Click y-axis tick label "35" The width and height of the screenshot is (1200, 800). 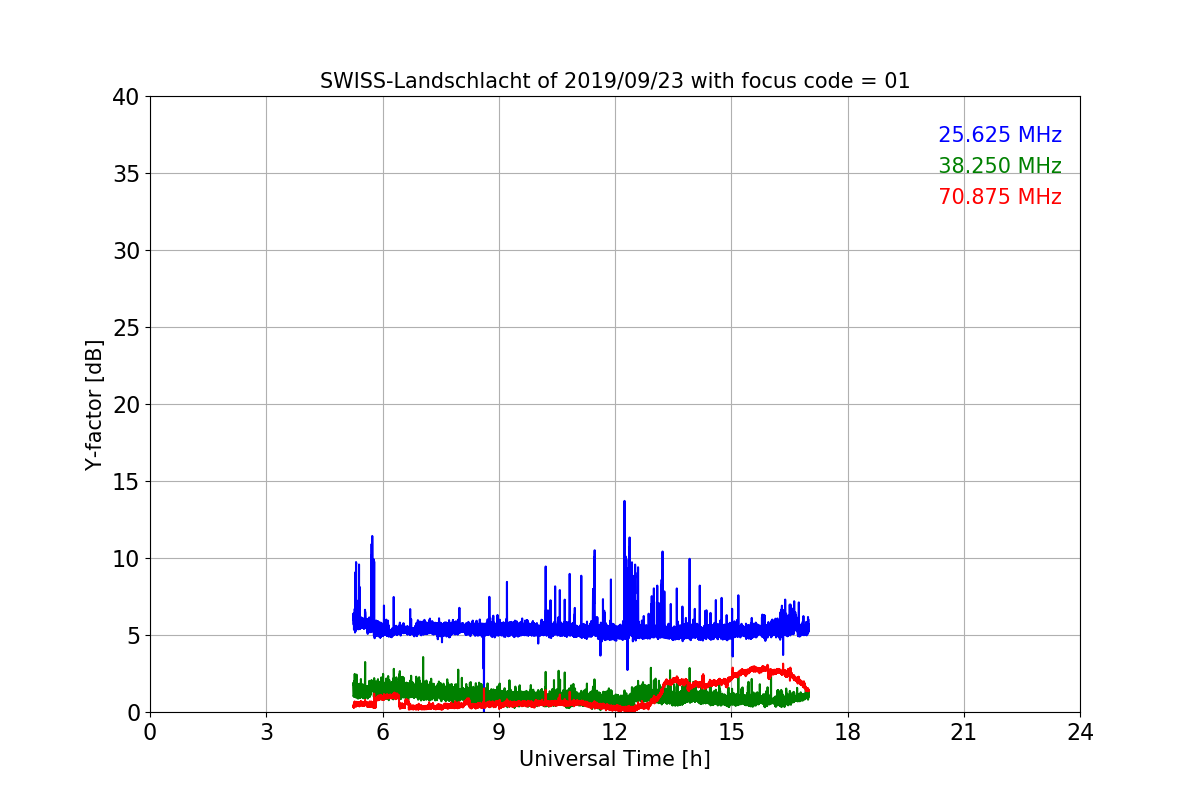[x=125, y=174]
